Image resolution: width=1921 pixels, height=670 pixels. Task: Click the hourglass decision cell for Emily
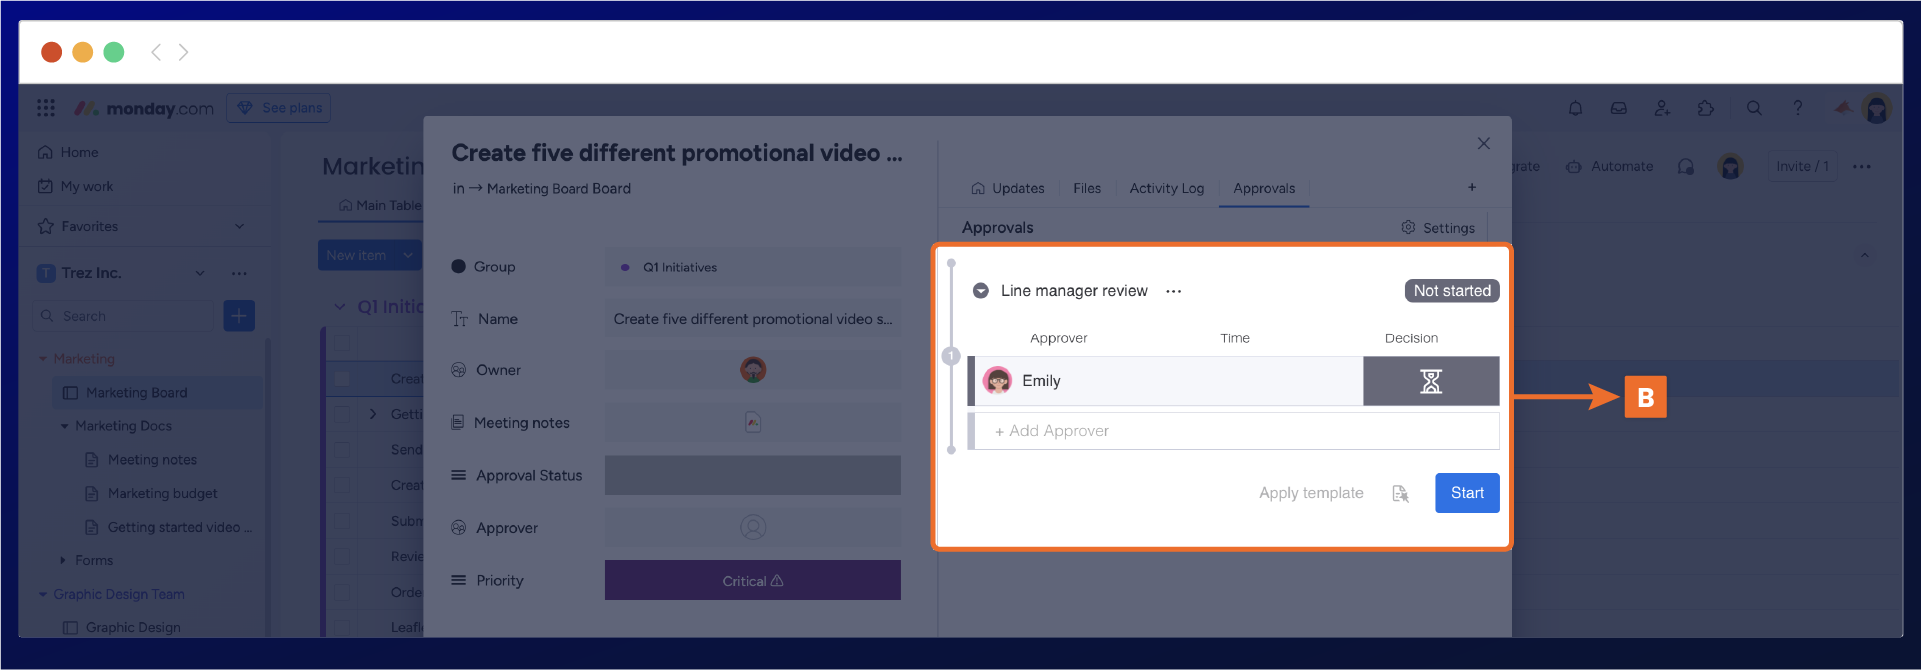[1430, 381]
